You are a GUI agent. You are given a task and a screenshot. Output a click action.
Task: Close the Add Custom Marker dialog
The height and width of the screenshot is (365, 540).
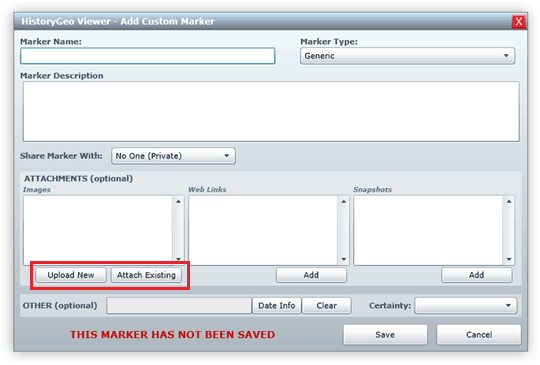click(x=518, y=22)
